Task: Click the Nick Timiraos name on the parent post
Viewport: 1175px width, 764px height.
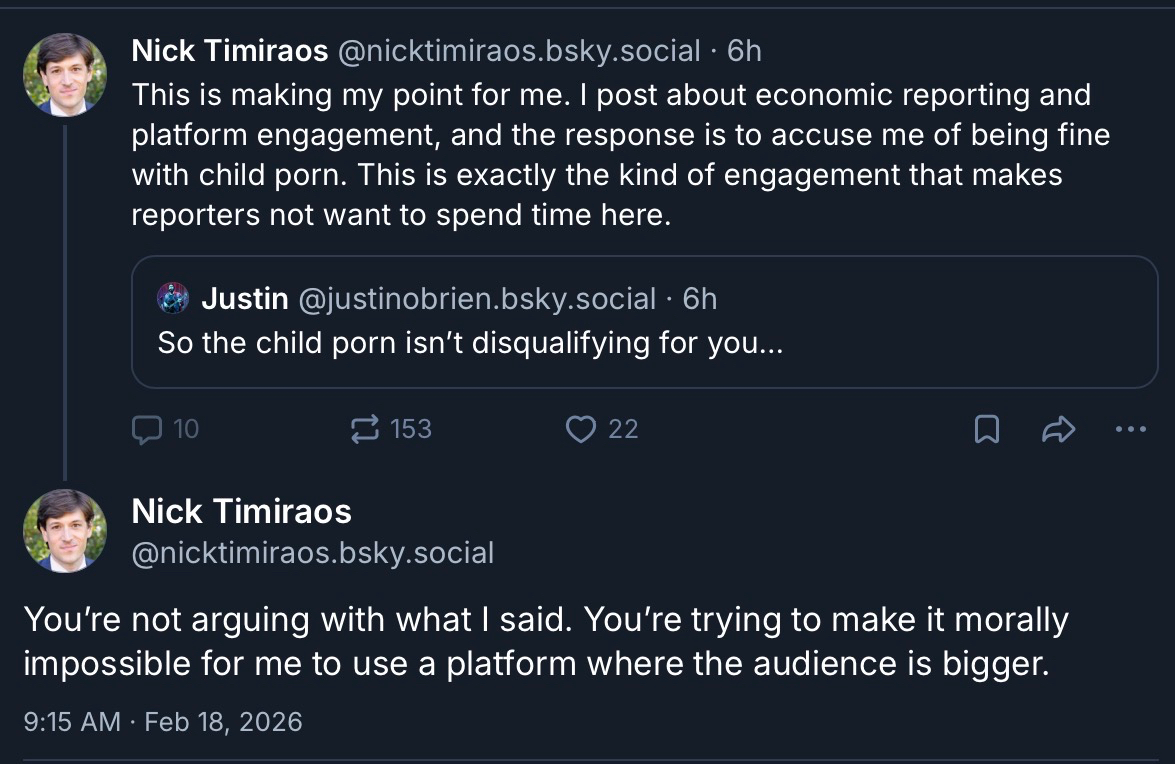Action: click(x=230, y=50)
